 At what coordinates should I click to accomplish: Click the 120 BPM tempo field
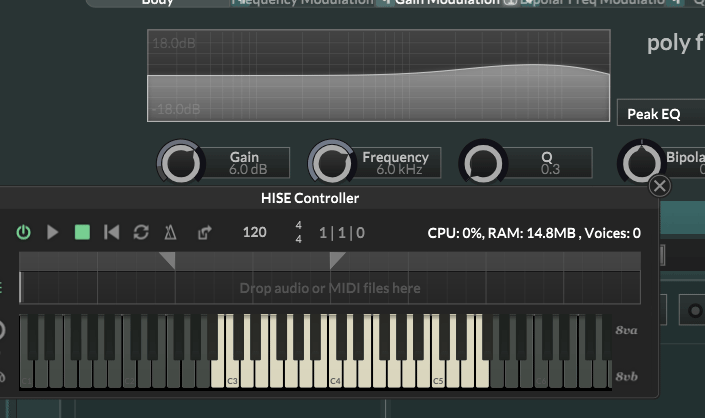[255, 232]
